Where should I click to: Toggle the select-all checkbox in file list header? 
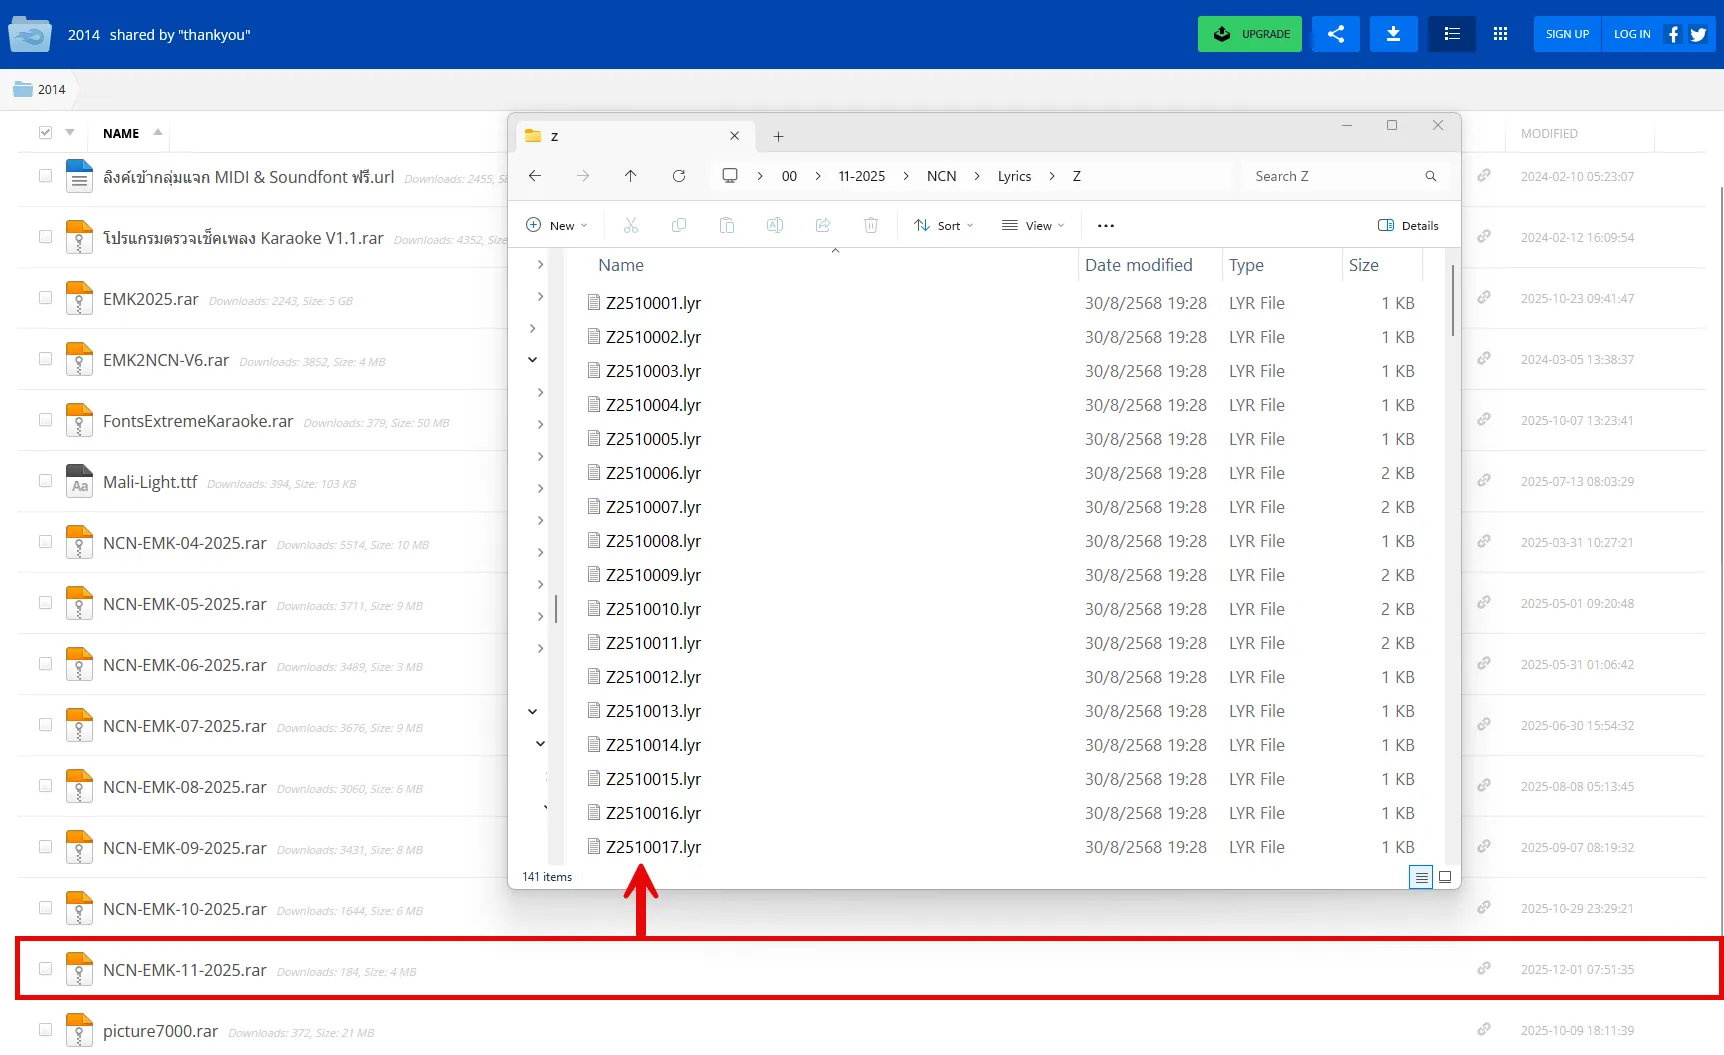[x=45, y=132]
